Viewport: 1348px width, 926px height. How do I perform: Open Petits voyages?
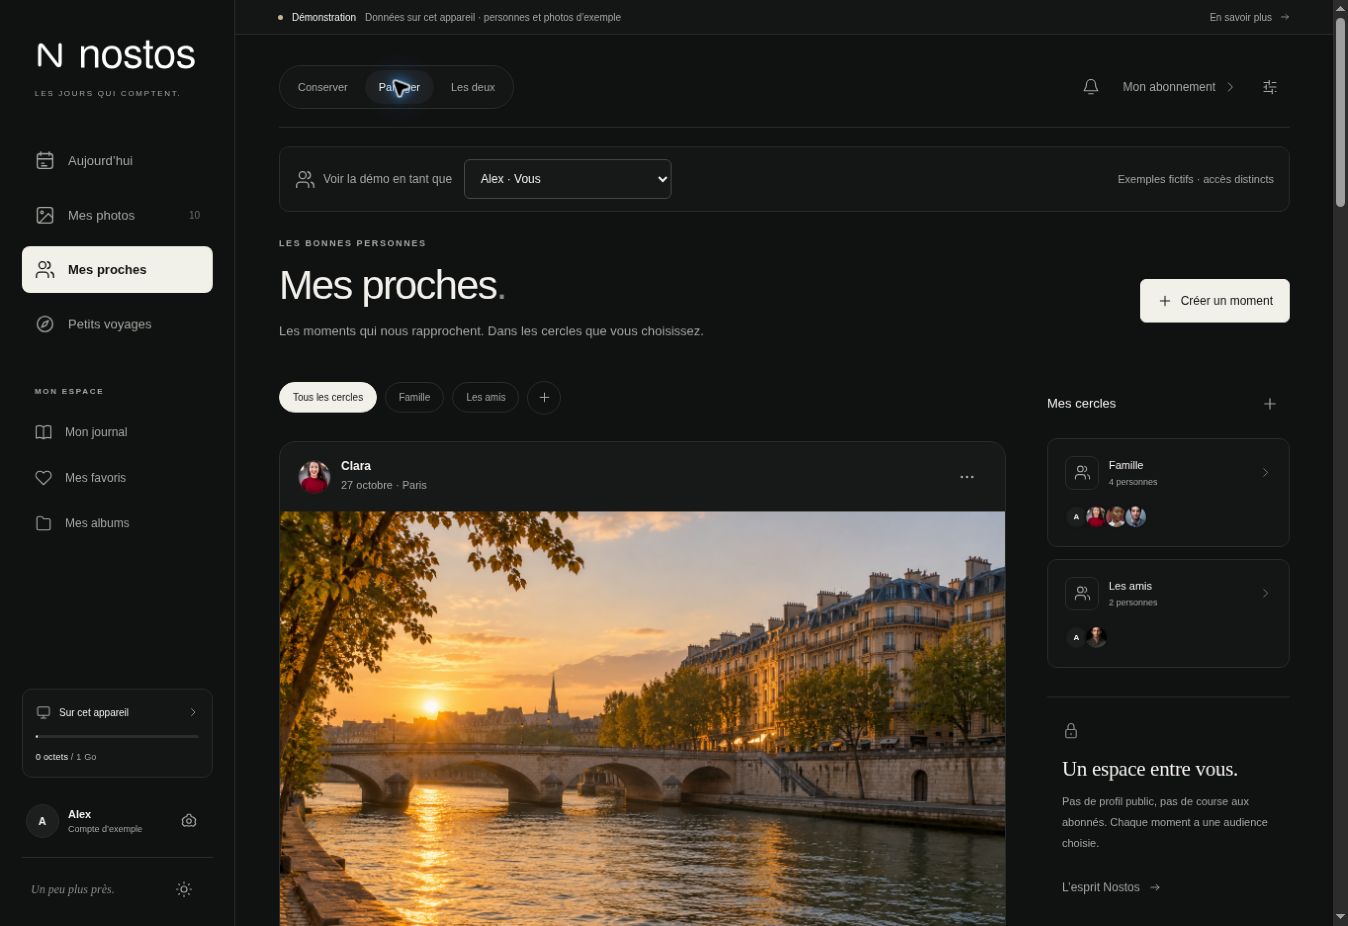click(117, 324)
